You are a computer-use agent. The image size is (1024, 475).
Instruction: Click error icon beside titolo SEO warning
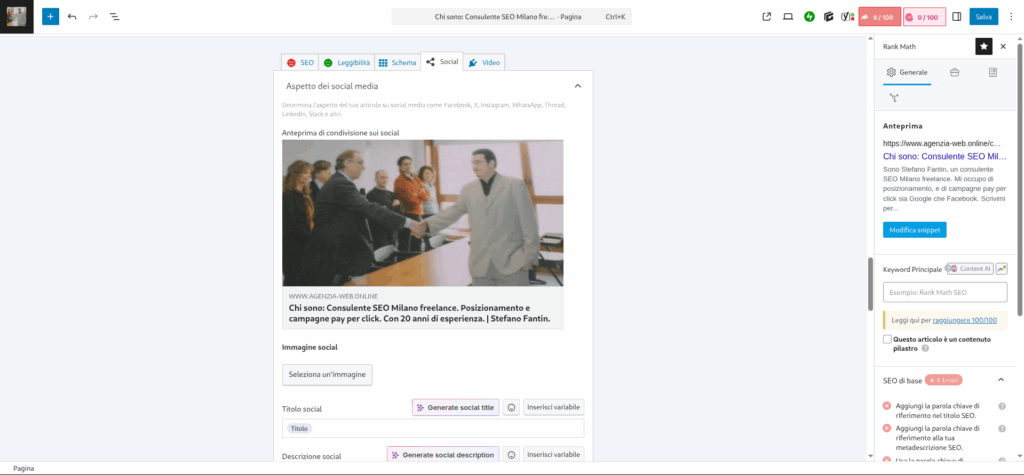(887, 406)
